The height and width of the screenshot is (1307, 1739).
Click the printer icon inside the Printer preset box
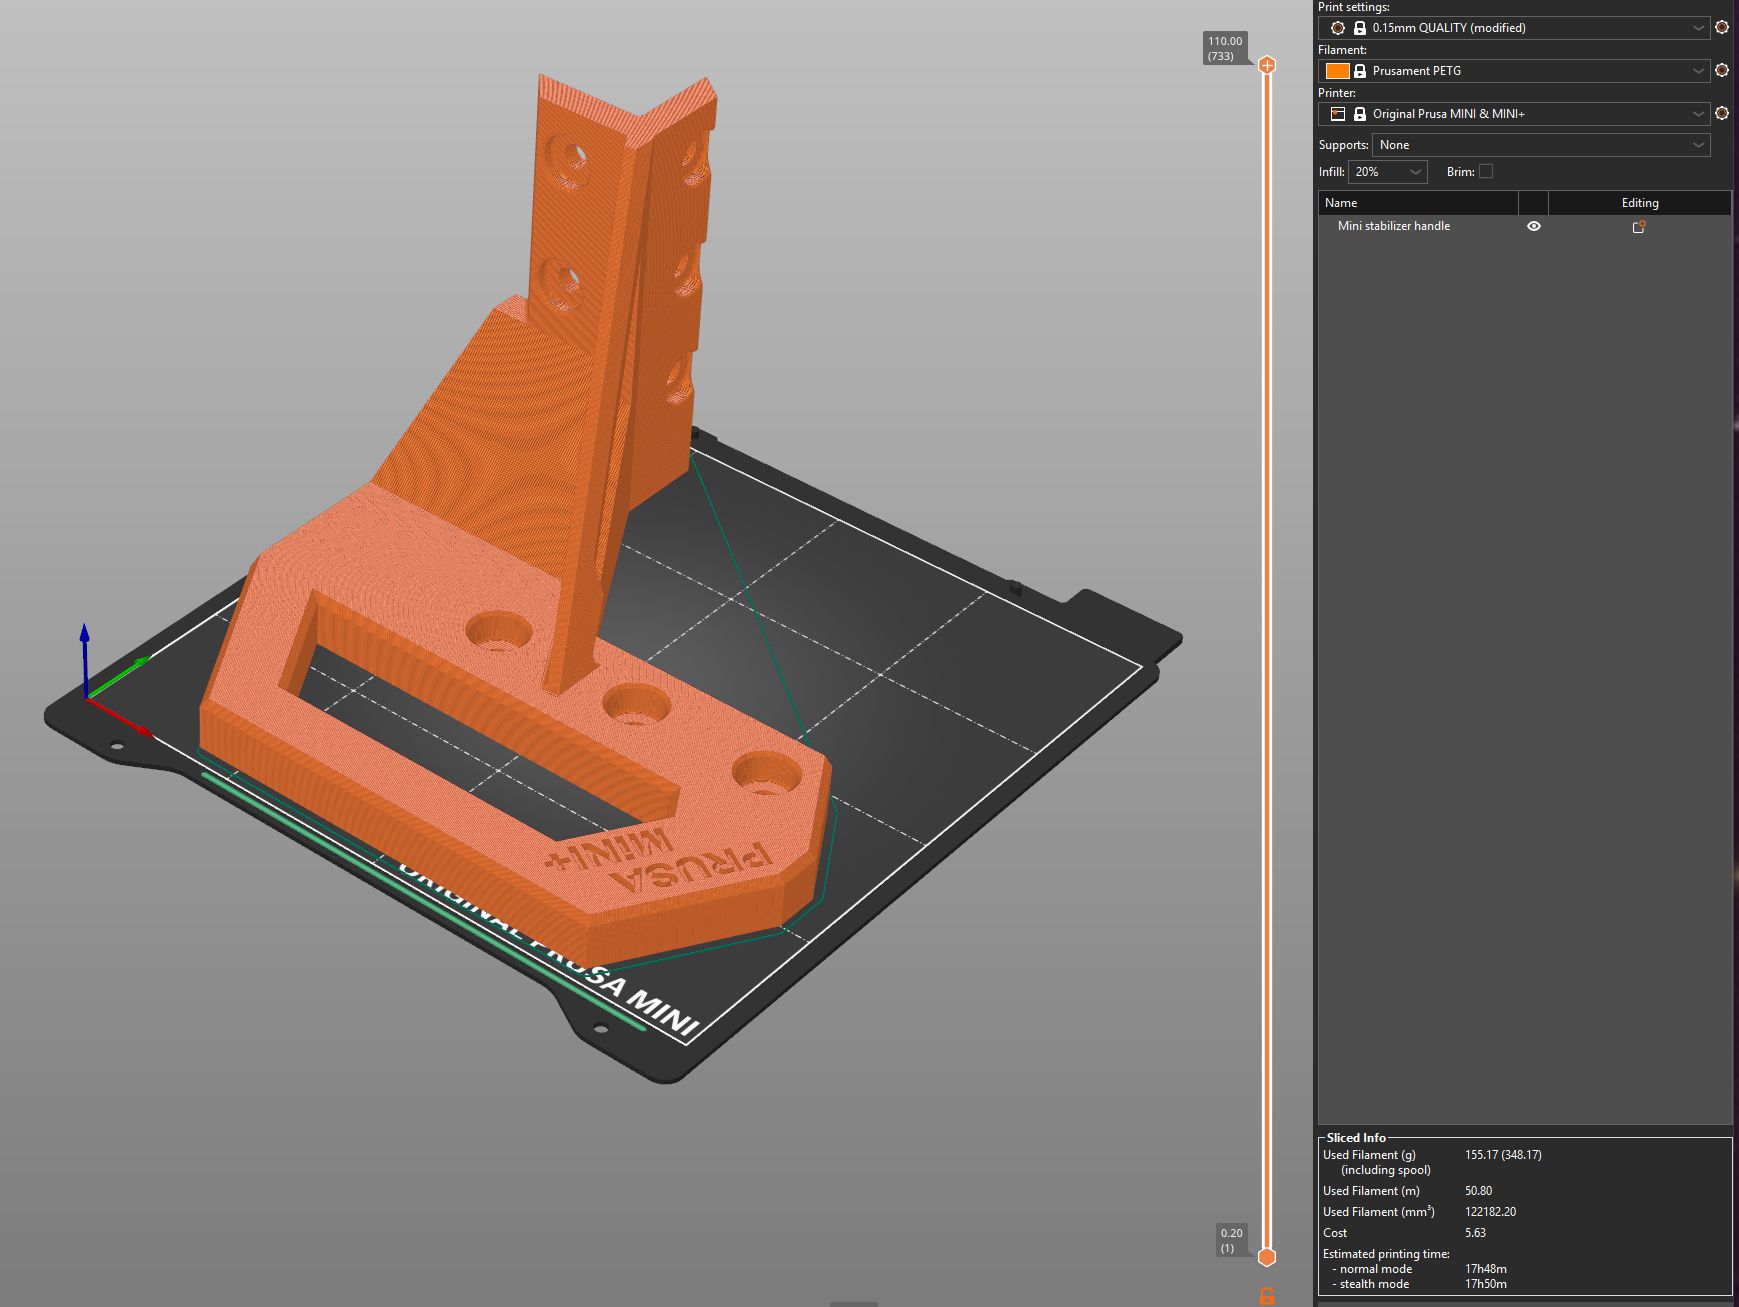[x=1338, y=114]
